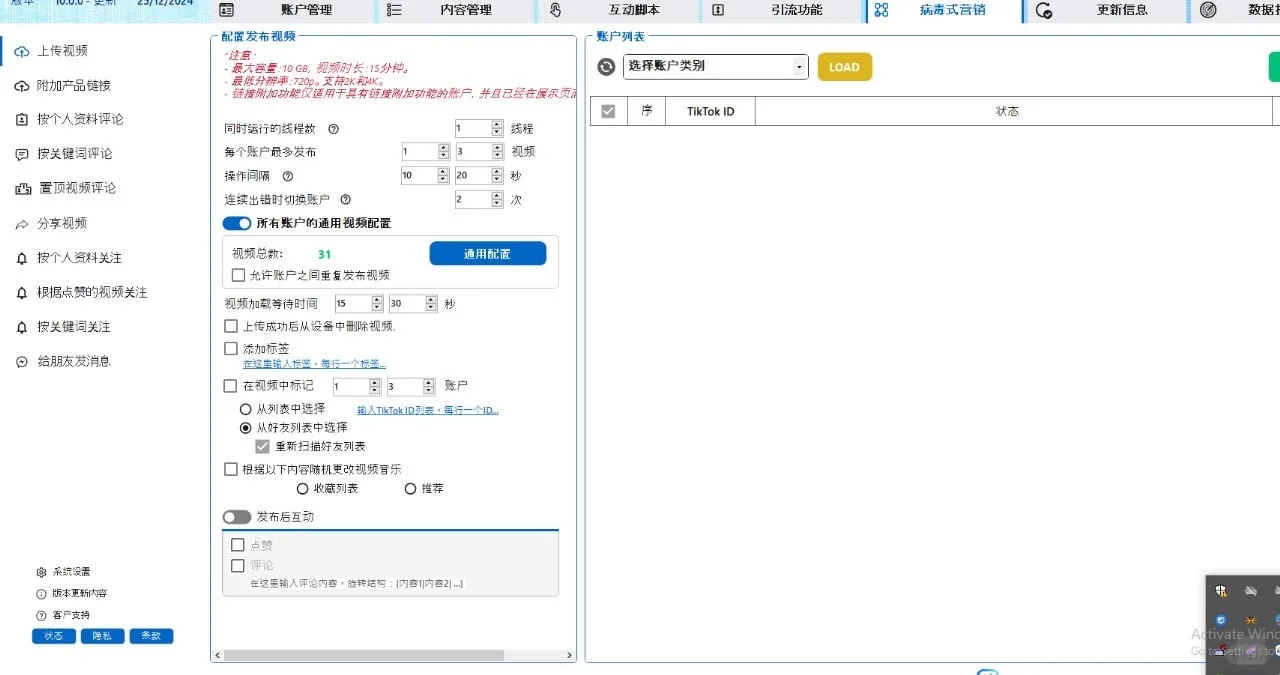Select the 按关键词评论 sidebar tool
This screenshot has width=1280, height=675.
coord(75,153)
